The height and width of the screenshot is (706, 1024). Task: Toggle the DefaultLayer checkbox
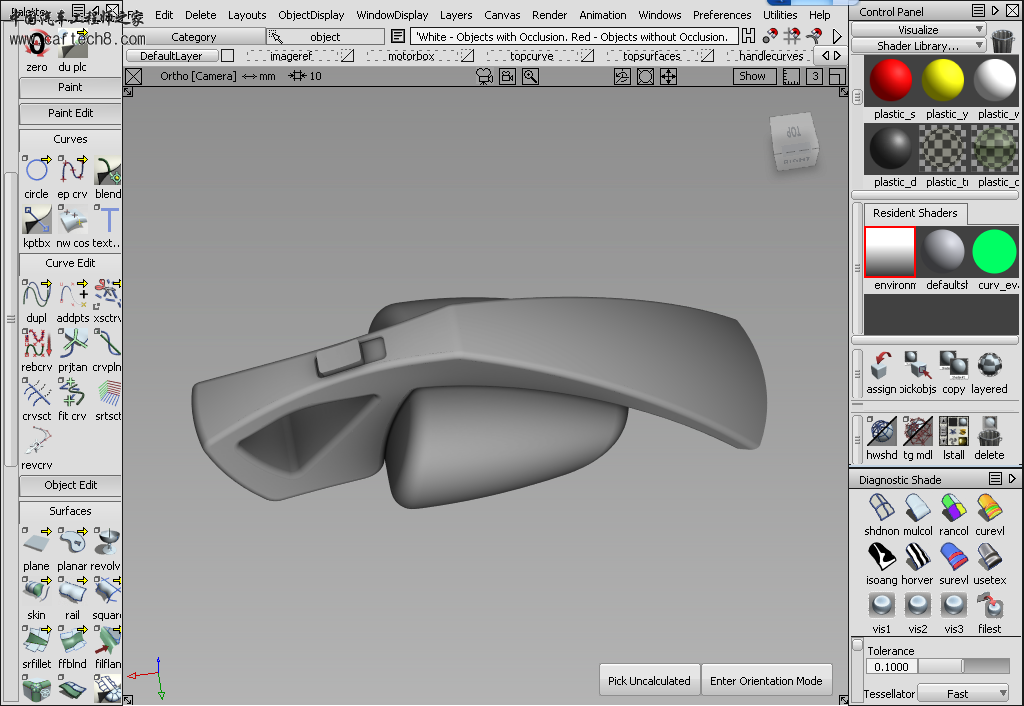pos(227,56)
